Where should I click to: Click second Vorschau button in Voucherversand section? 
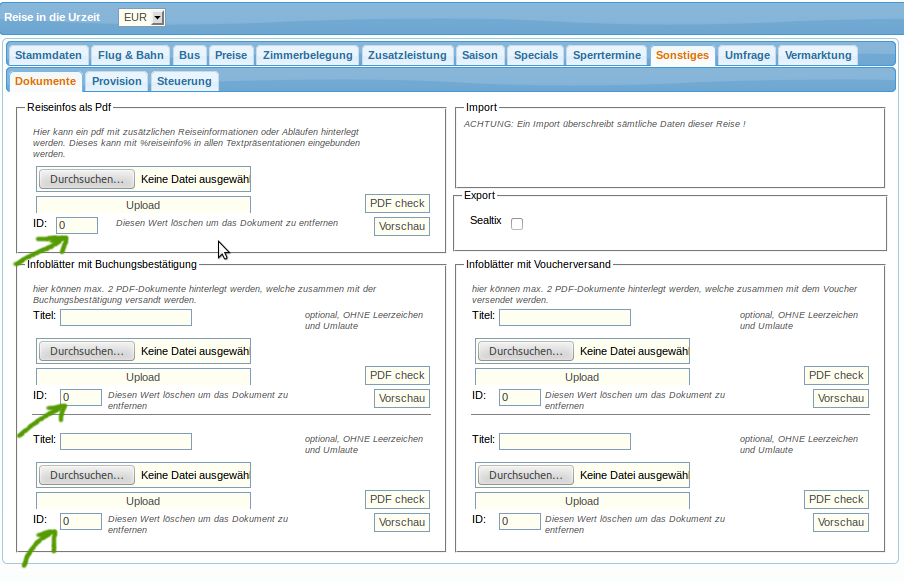pyautogui.click(x=841, y=522)
